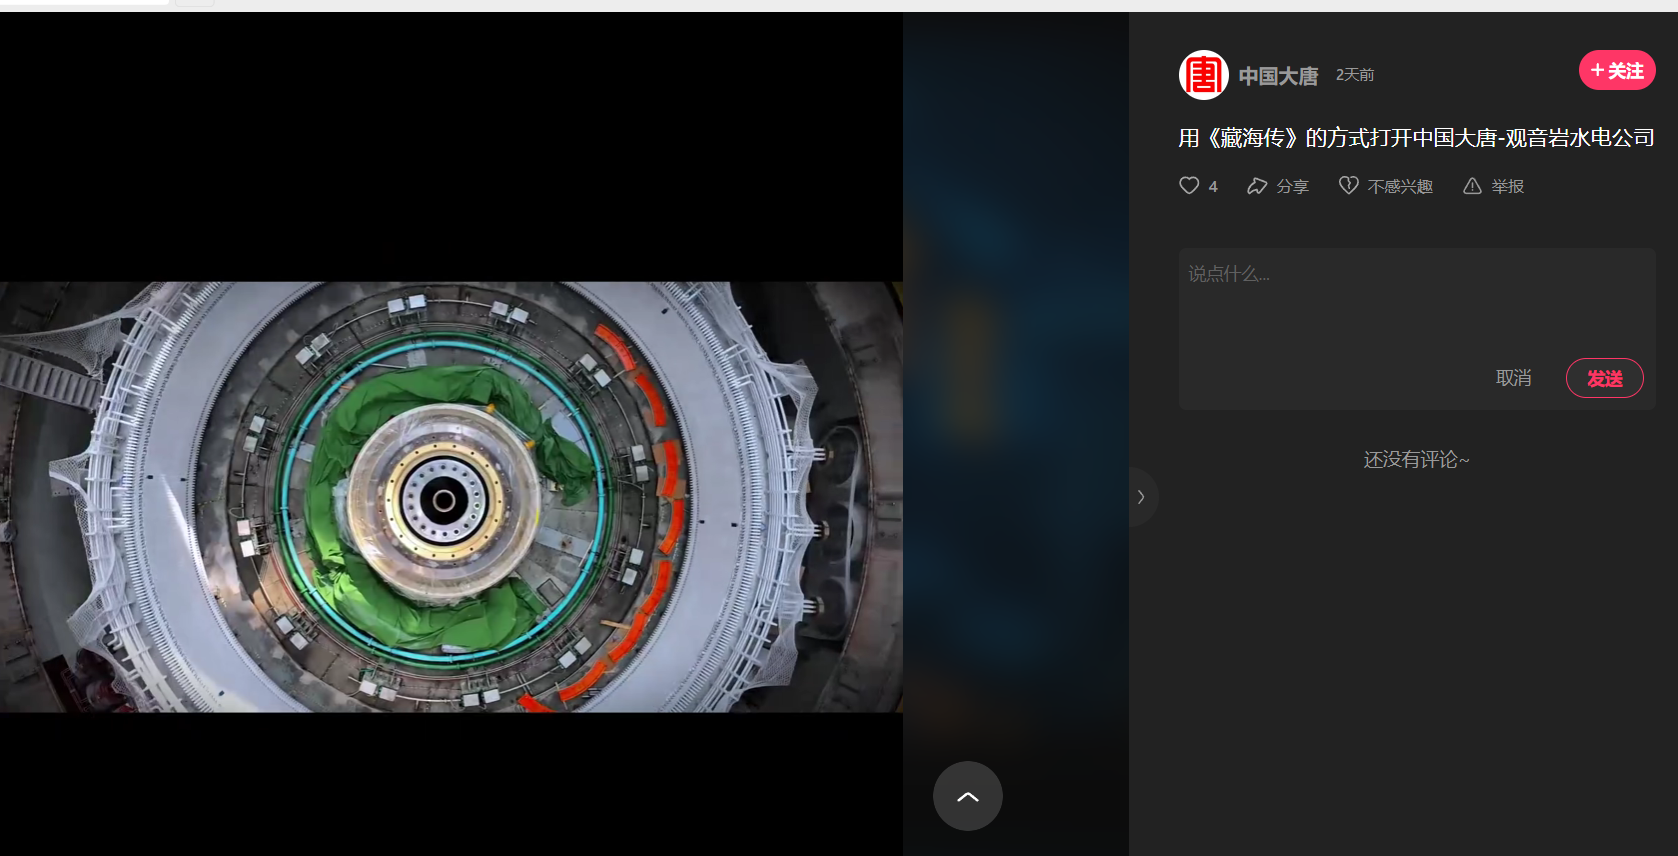
Task: Click the 2天前 timestamp text
Action: tap(1355, 75)
